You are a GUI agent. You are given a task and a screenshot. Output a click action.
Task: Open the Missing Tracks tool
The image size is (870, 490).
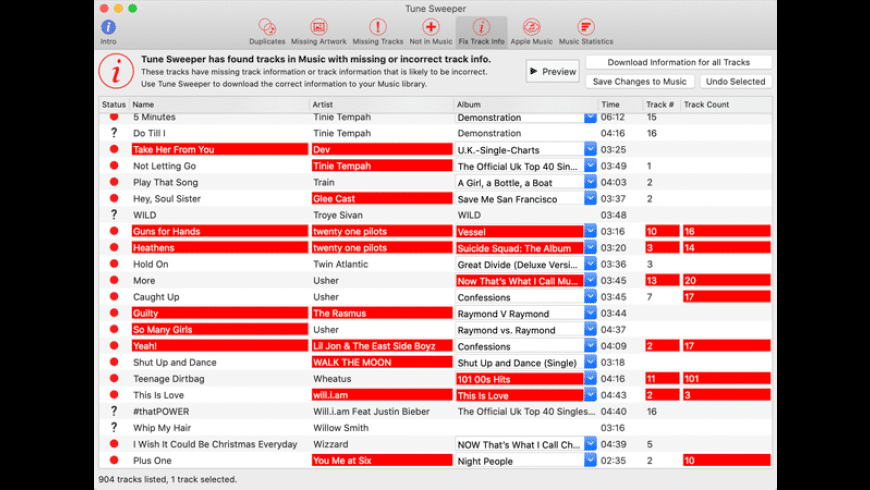(378, 31)
